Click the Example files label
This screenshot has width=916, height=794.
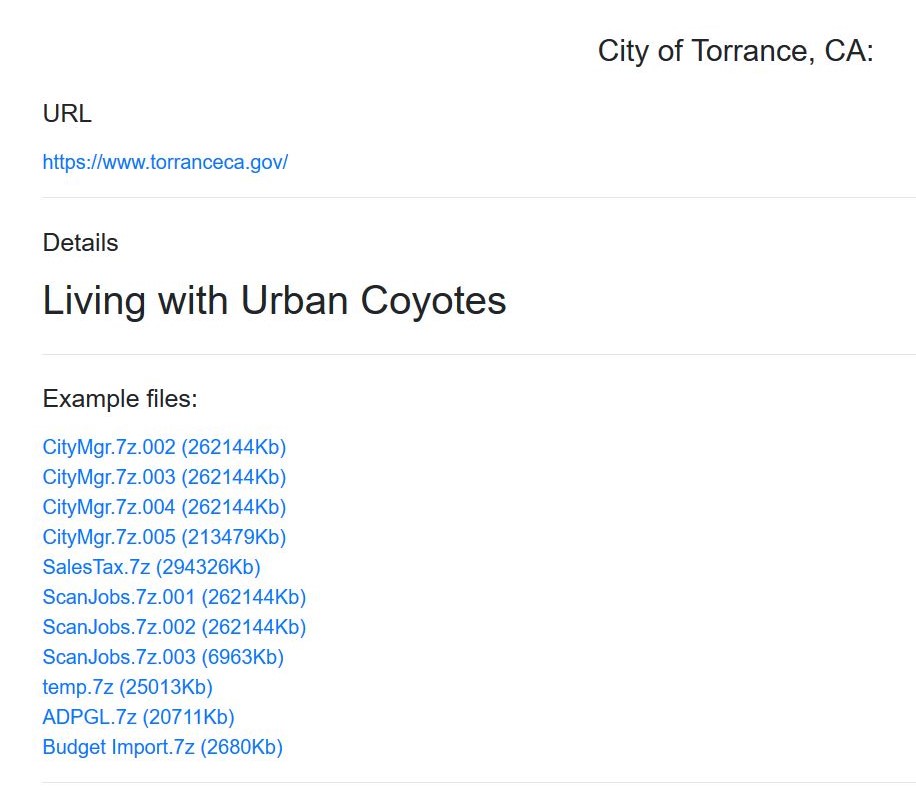[x=120, y=399]
